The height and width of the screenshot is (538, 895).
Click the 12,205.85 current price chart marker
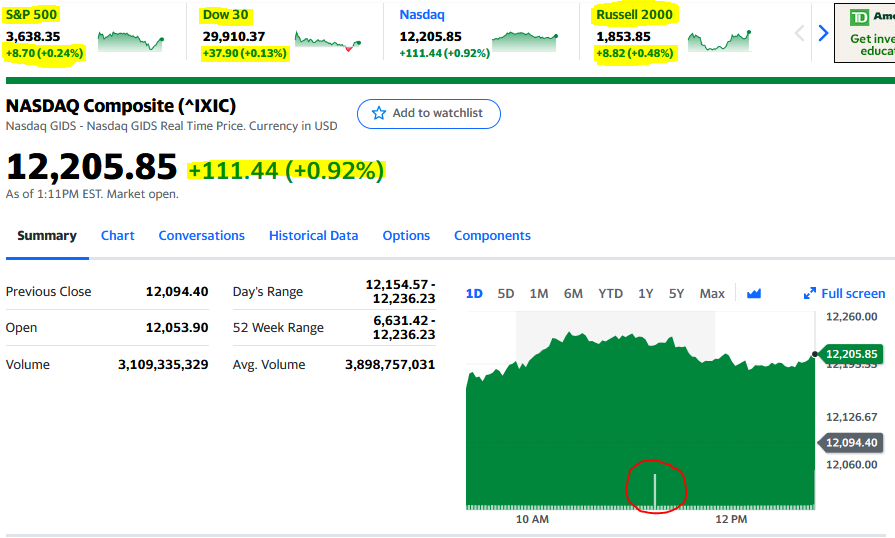tap(850, 354)
